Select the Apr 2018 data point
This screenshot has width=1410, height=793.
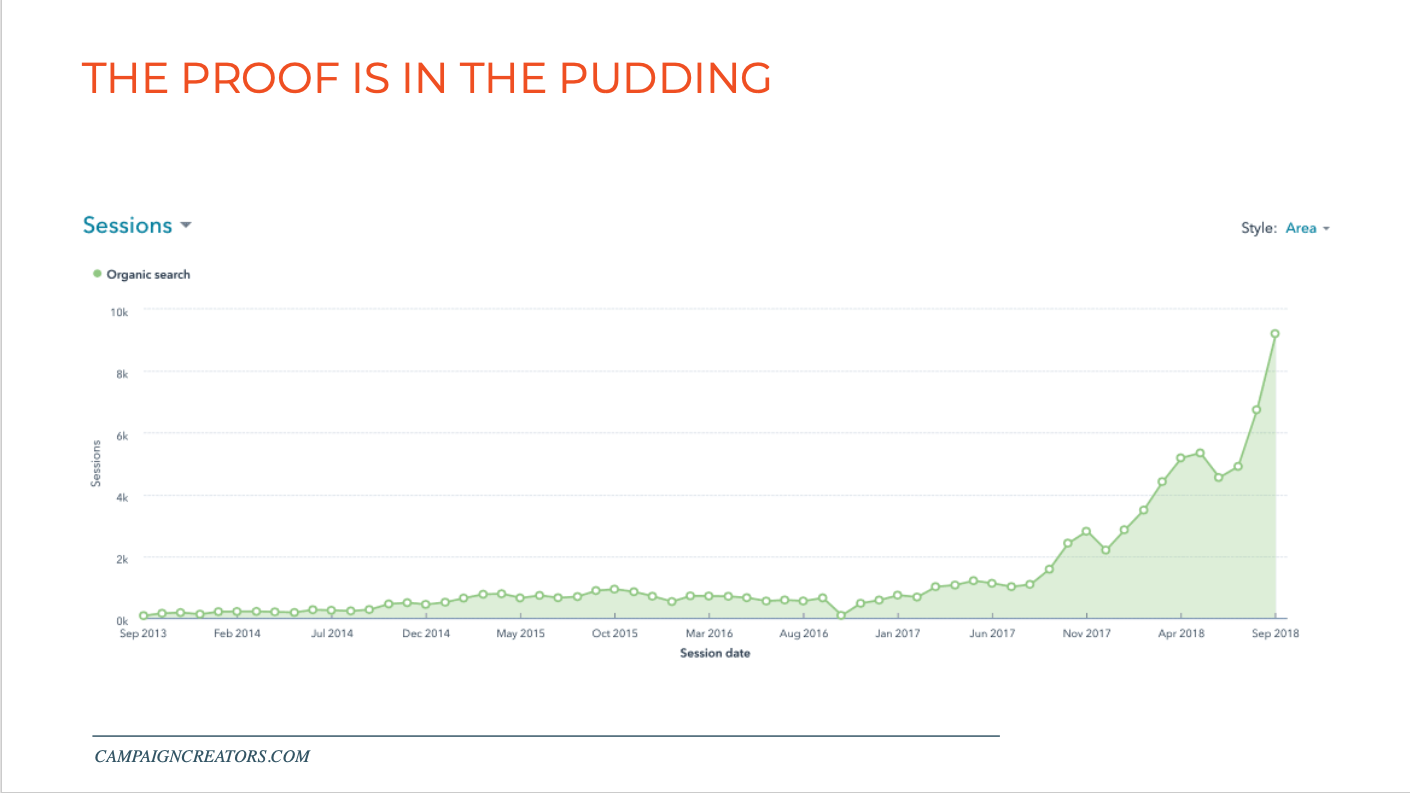click(x=1180, y=458)
